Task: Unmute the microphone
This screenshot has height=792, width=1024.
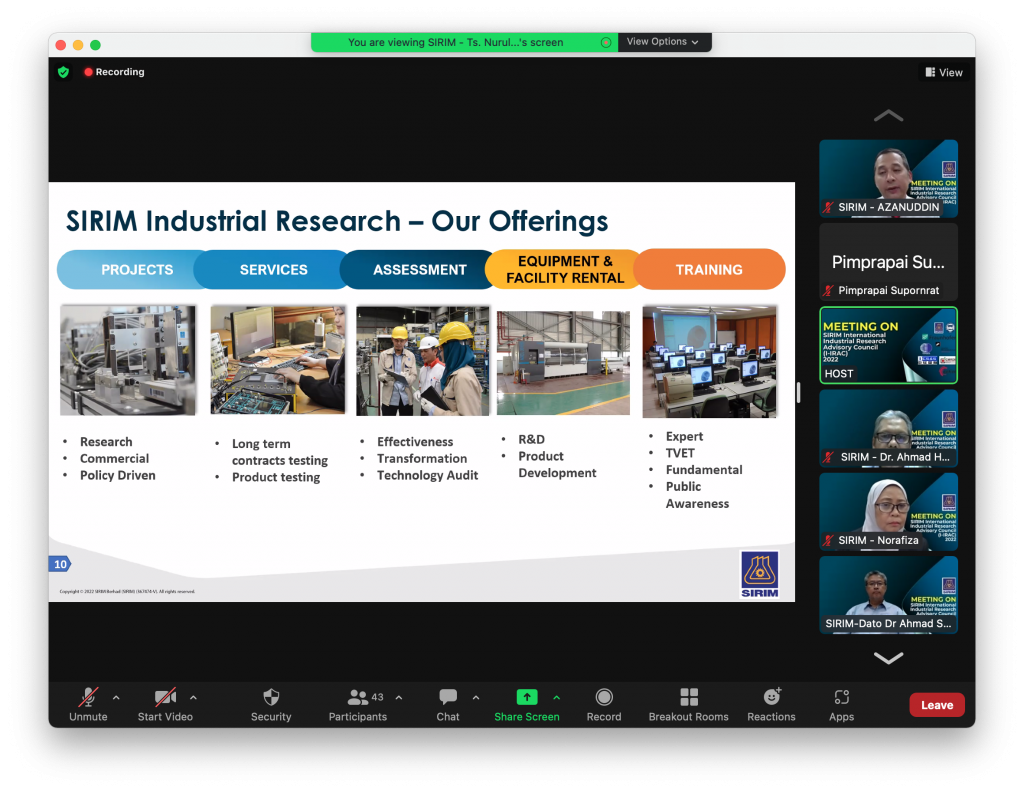Action: pyautogui.click(x=88, y=705)
